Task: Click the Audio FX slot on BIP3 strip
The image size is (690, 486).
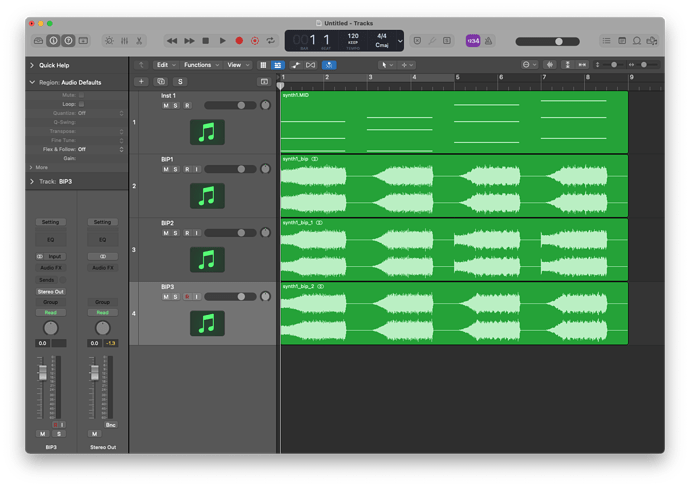Action: (x=49, y=268)
